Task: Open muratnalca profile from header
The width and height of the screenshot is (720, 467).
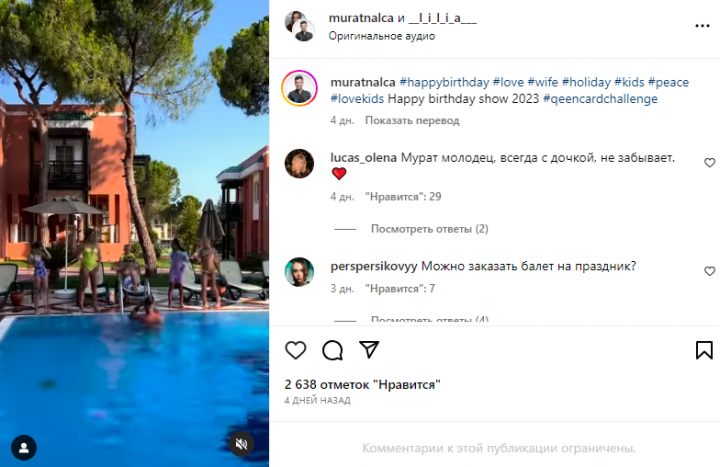Action: point(361,18)
